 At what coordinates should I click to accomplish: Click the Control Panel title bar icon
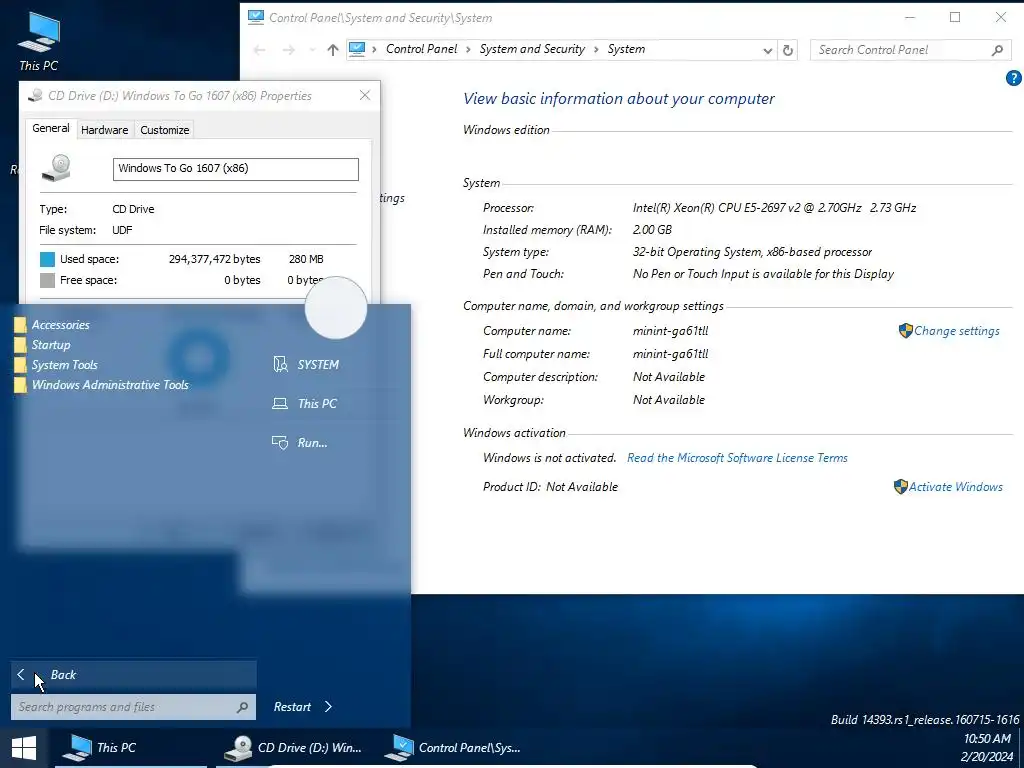pos(256,17)
